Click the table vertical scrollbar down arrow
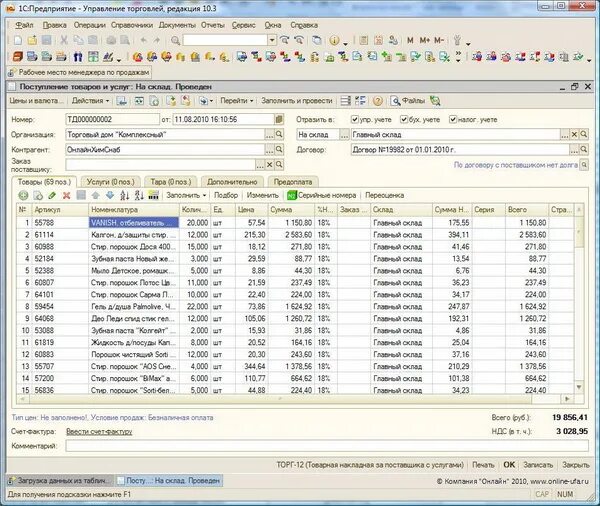Image resolution: width=600 pixels, height=506 pixels. tap(579, 387)
